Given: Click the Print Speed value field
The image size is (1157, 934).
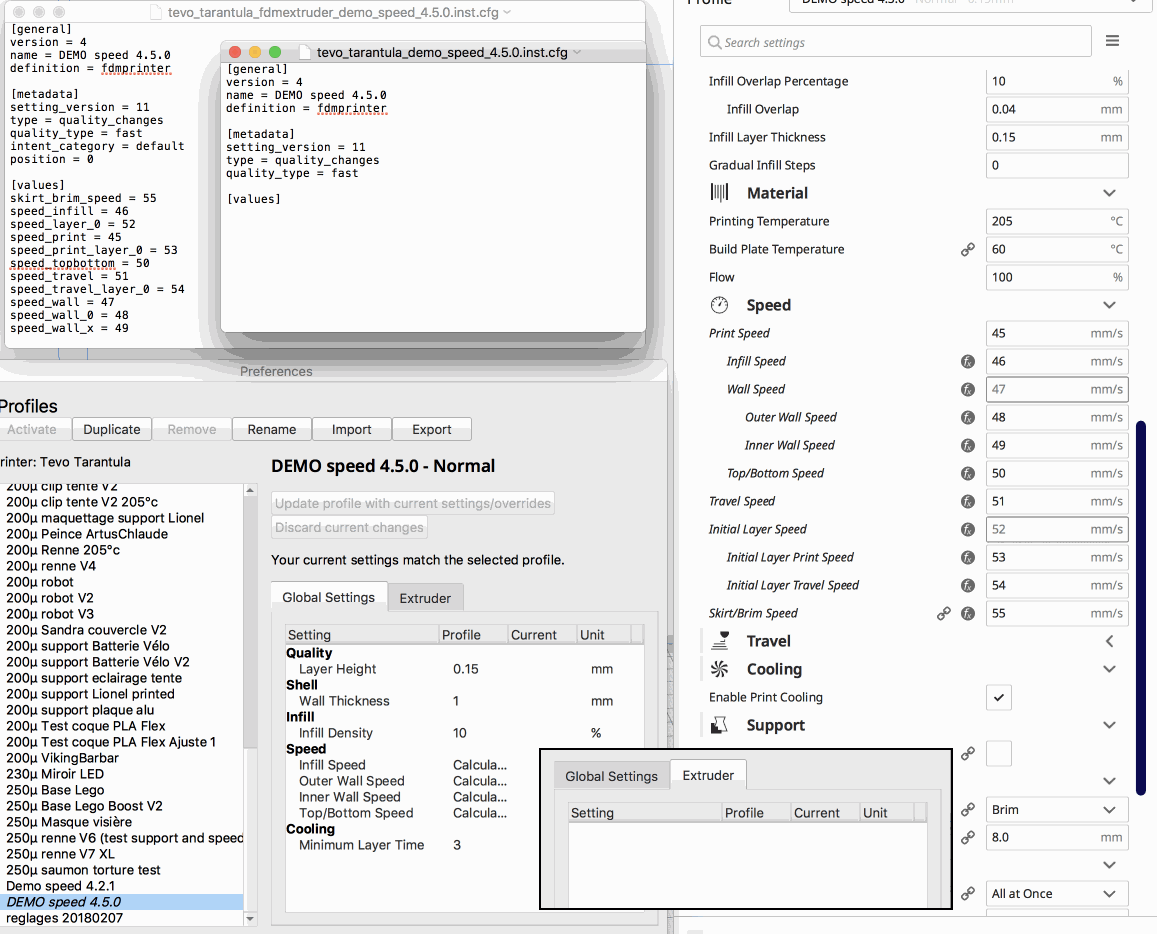Looking at the screenshot, I should pyautogui.click(x=1057, y=333).
